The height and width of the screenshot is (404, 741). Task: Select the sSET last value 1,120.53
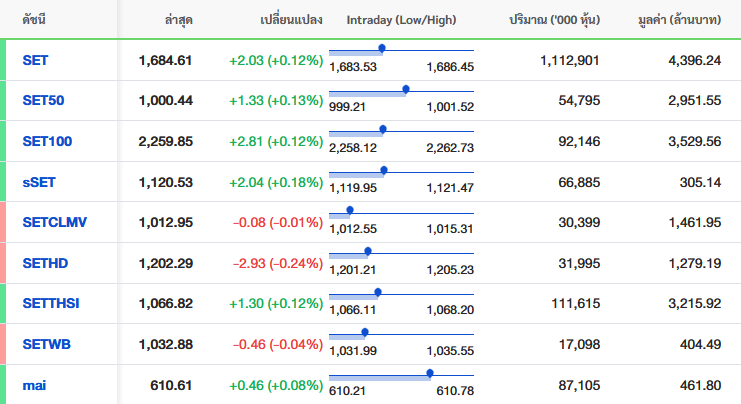click(x=165, y=182)
